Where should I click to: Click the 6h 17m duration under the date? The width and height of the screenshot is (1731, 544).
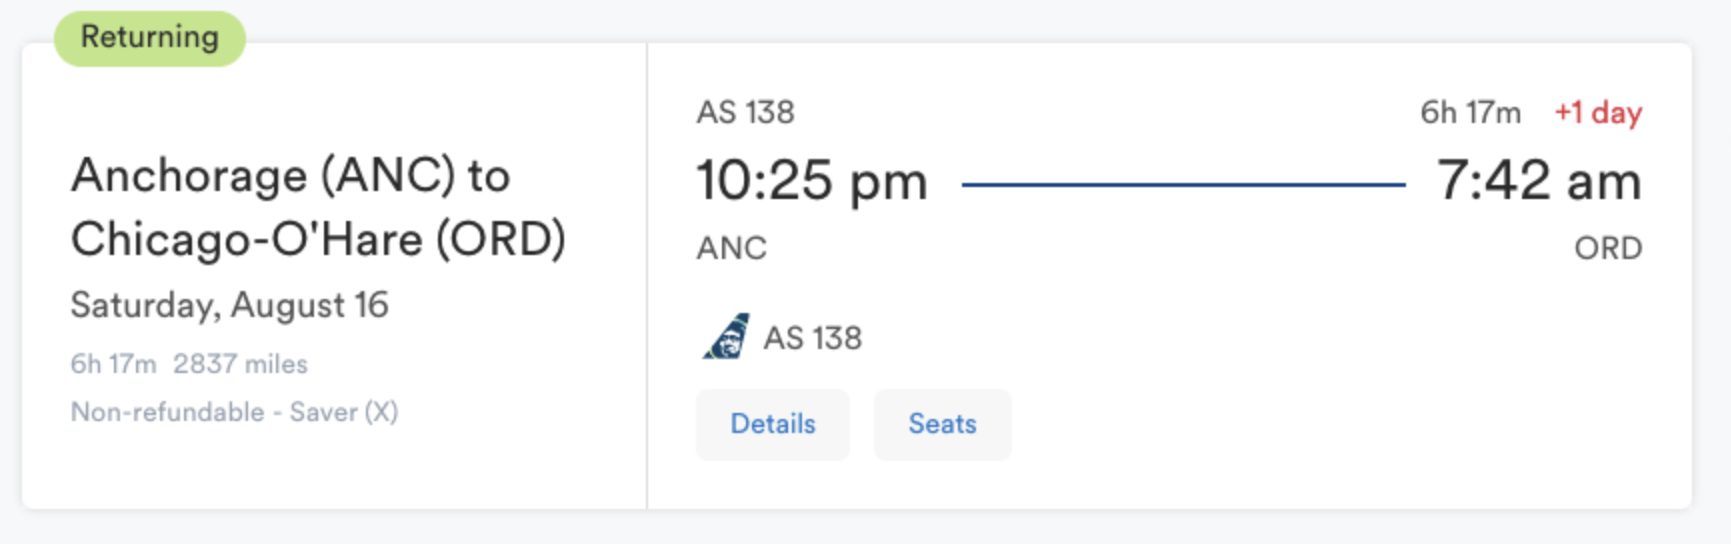(113, 364)
